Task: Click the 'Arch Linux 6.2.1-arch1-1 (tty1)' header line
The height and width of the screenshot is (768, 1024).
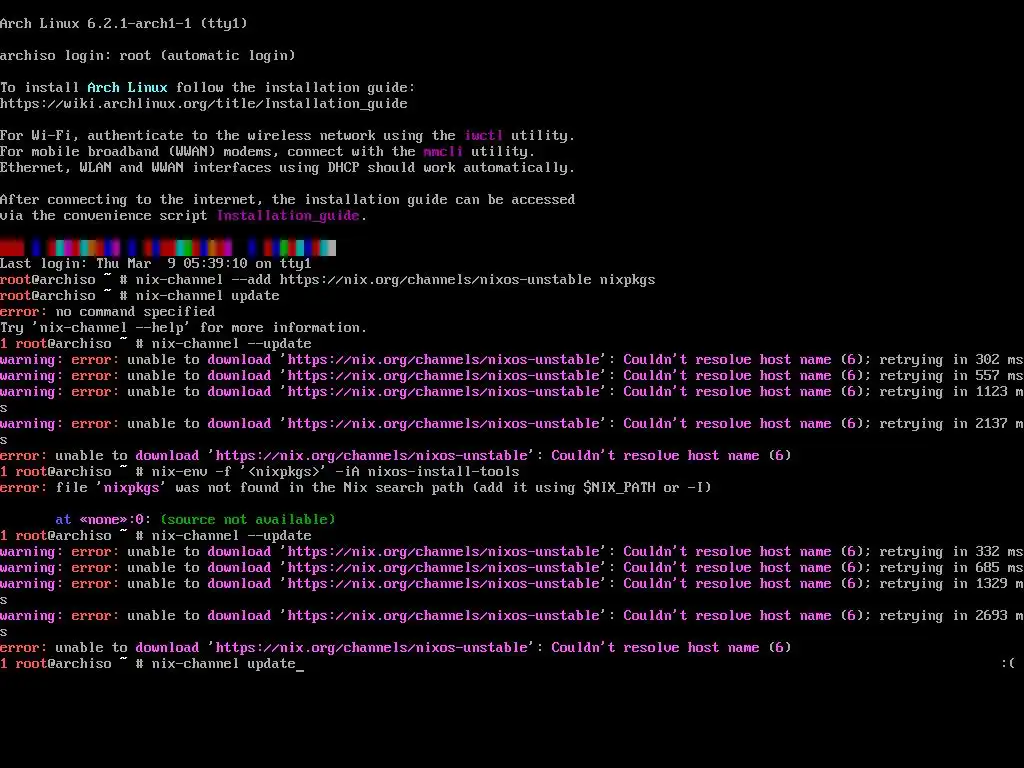Action: coord(124,24)
